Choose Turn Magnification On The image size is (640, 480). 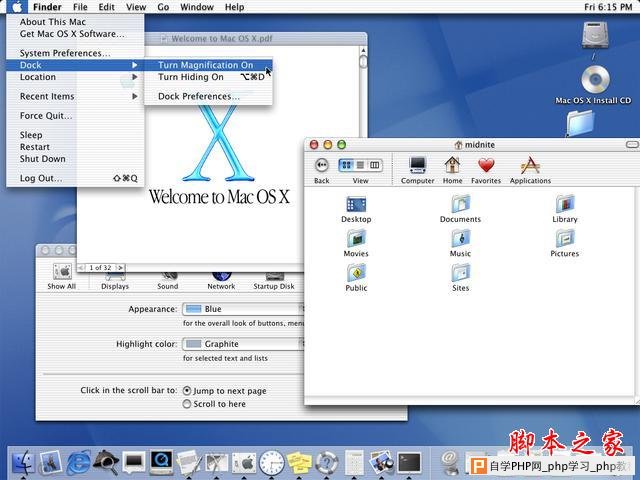pos(208,65)
